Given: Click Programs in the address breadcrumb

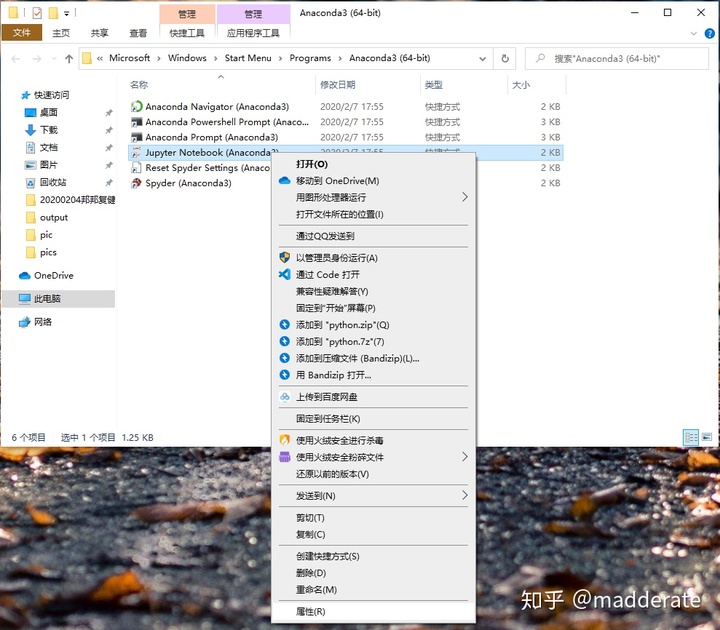Looking at the screenshot, I should click(310, 58).
